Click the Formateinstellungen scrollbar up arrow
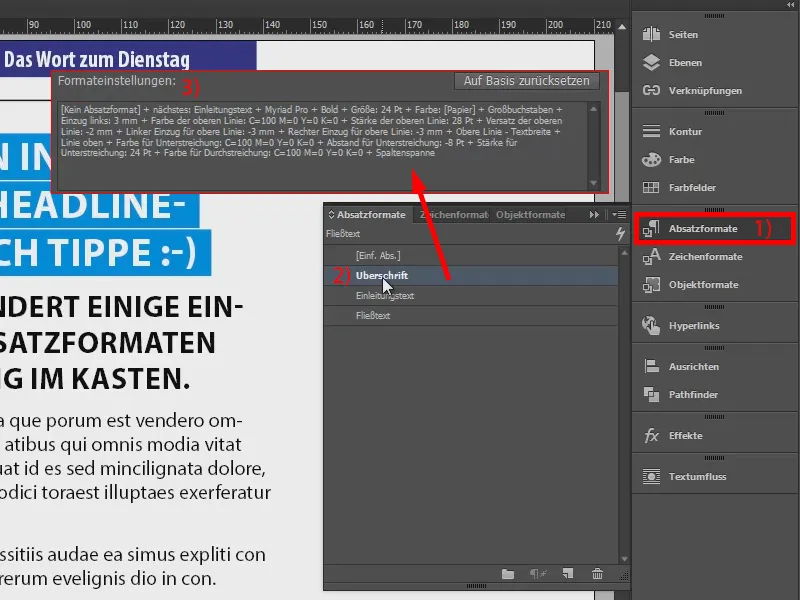800x600 pixels. [x=593, y=109]
